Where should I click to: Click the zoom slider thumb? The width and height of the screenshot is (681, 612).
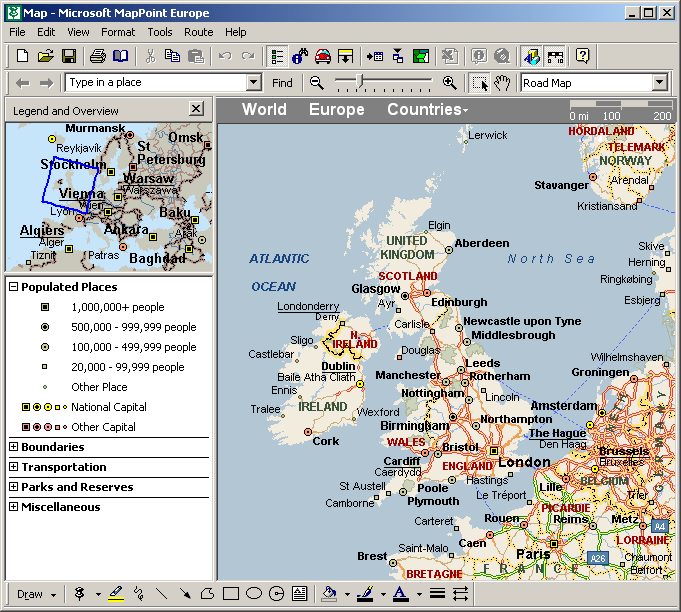[x=359, y=81]
